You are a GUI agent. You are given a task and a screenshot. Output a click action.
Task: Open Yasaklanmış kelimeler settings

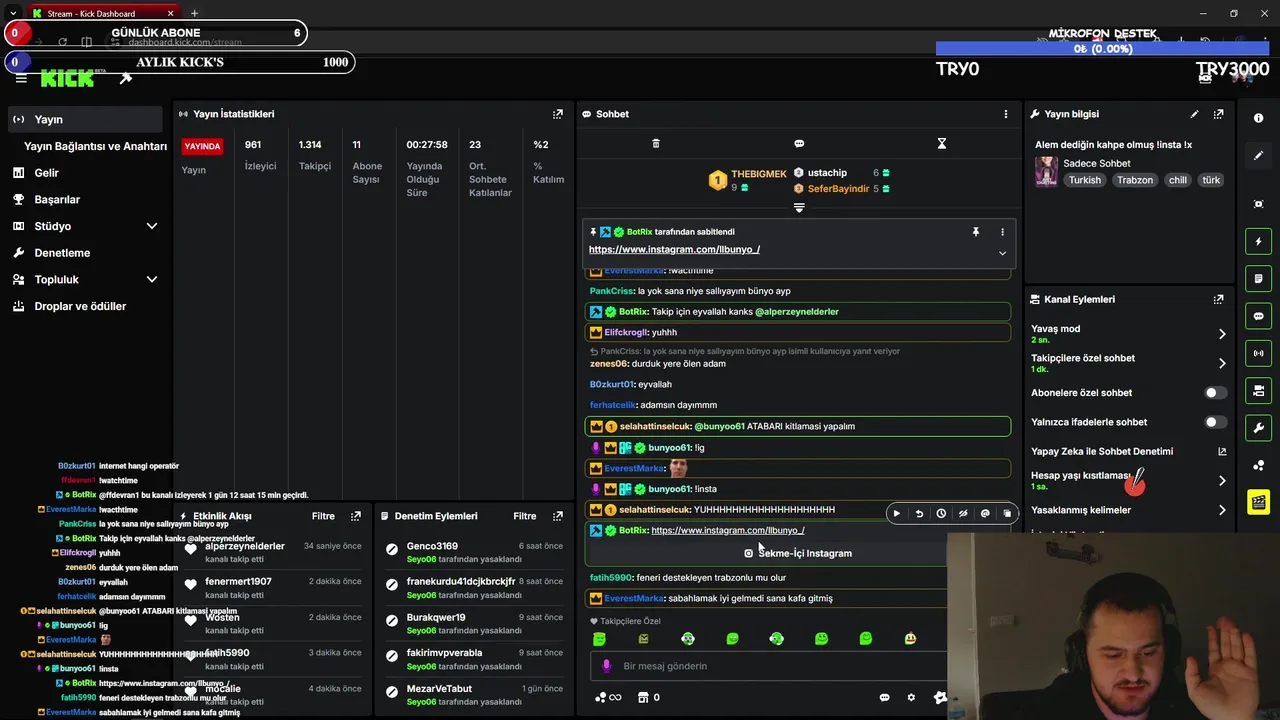click(x=1128, y=510)
